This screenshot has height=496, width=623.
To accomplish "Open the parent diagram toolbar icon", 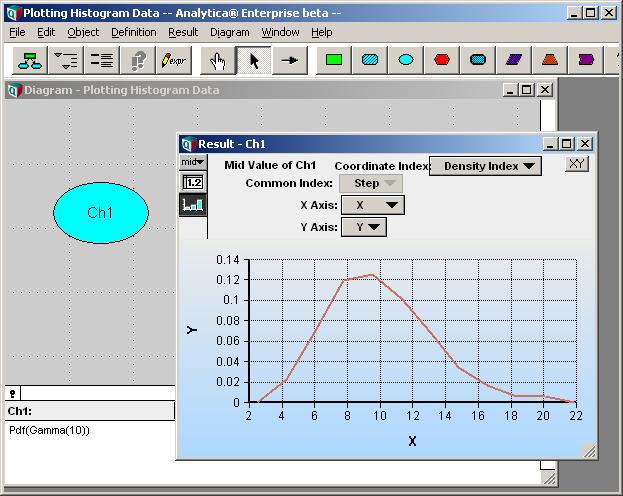I will pyautogui.click(x=30, y=60).
